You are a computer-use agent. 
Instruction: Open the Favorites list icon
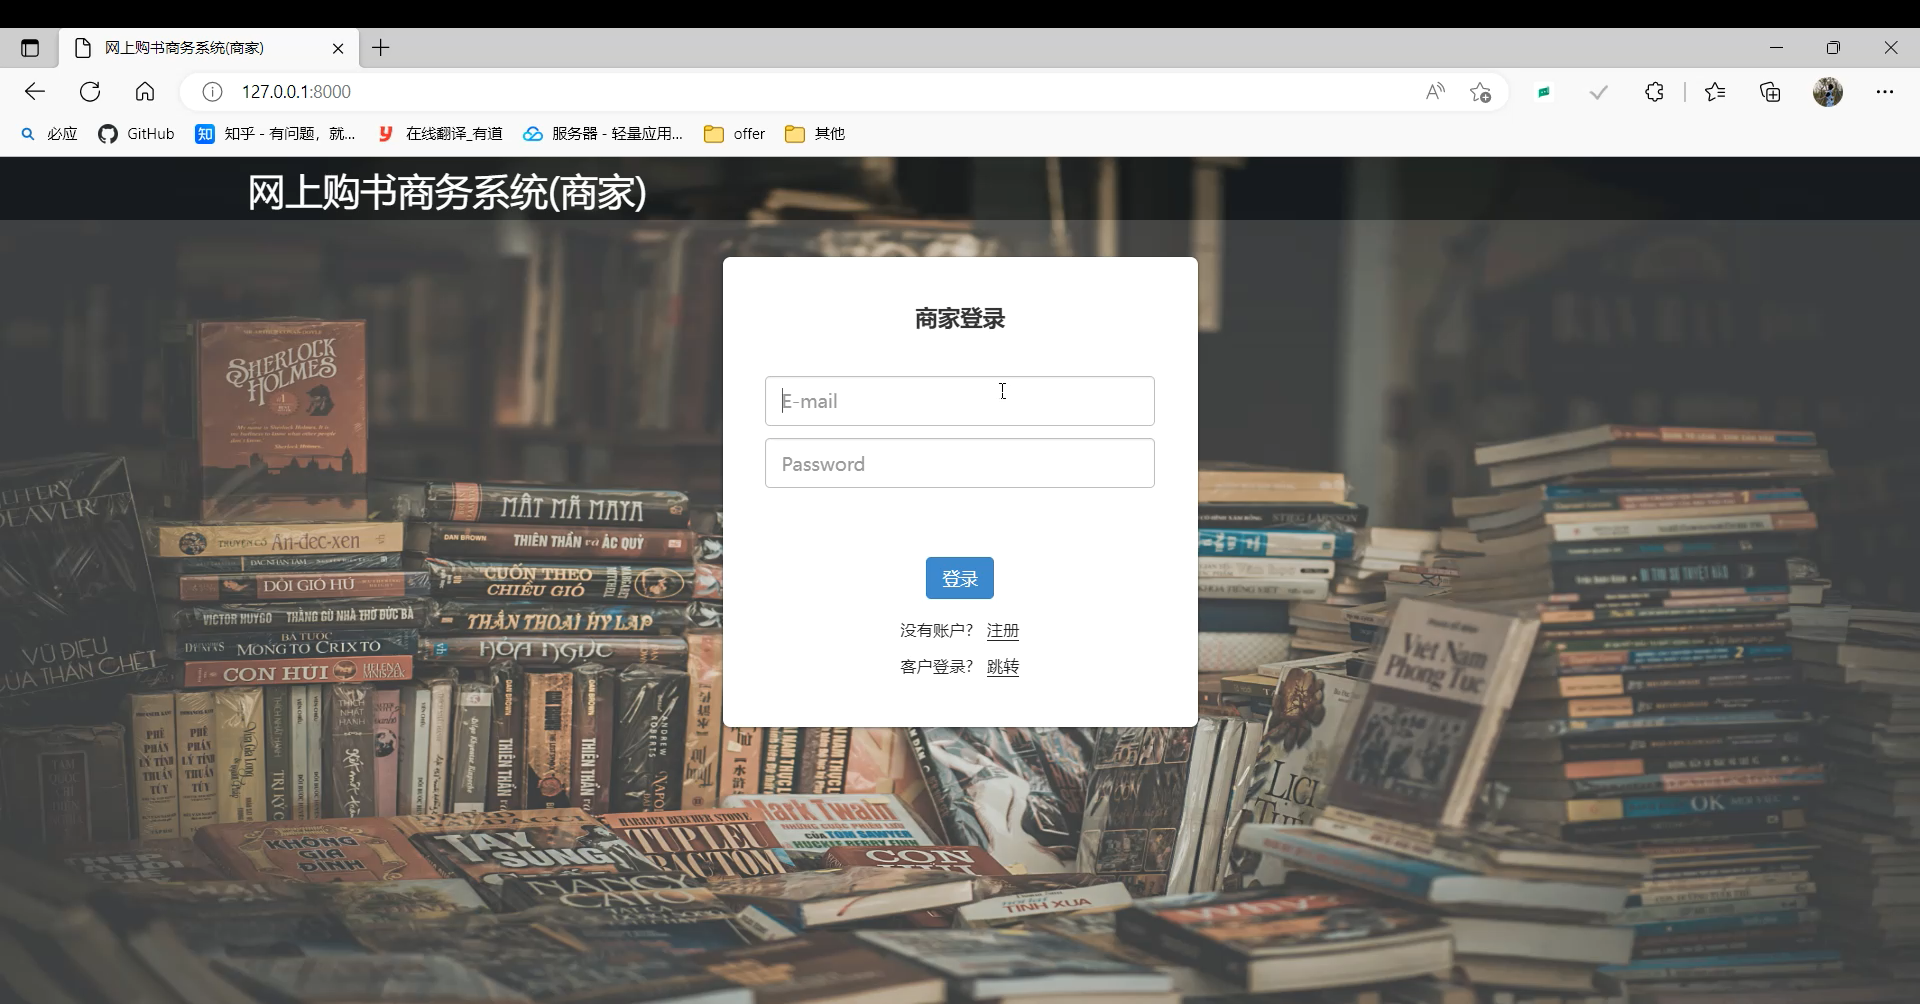1715,92
